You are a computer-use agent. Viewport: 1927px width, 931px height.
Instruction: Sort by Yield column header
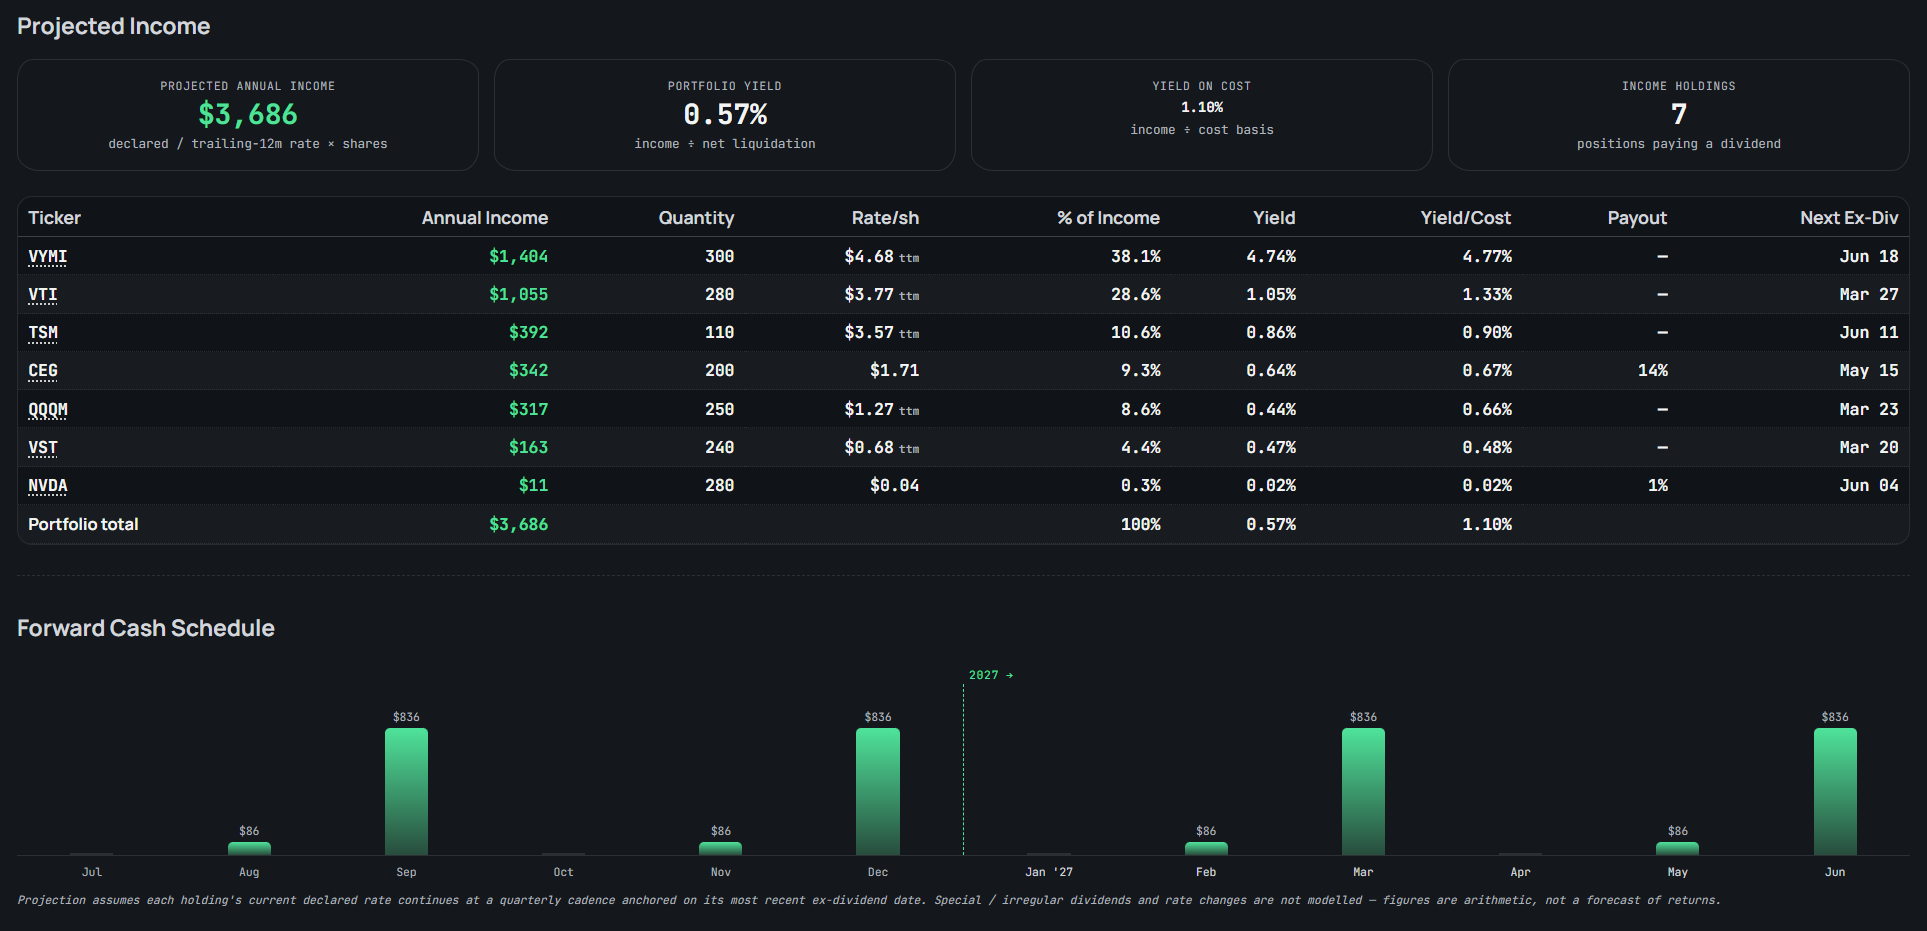click(x=1274, y=217)
